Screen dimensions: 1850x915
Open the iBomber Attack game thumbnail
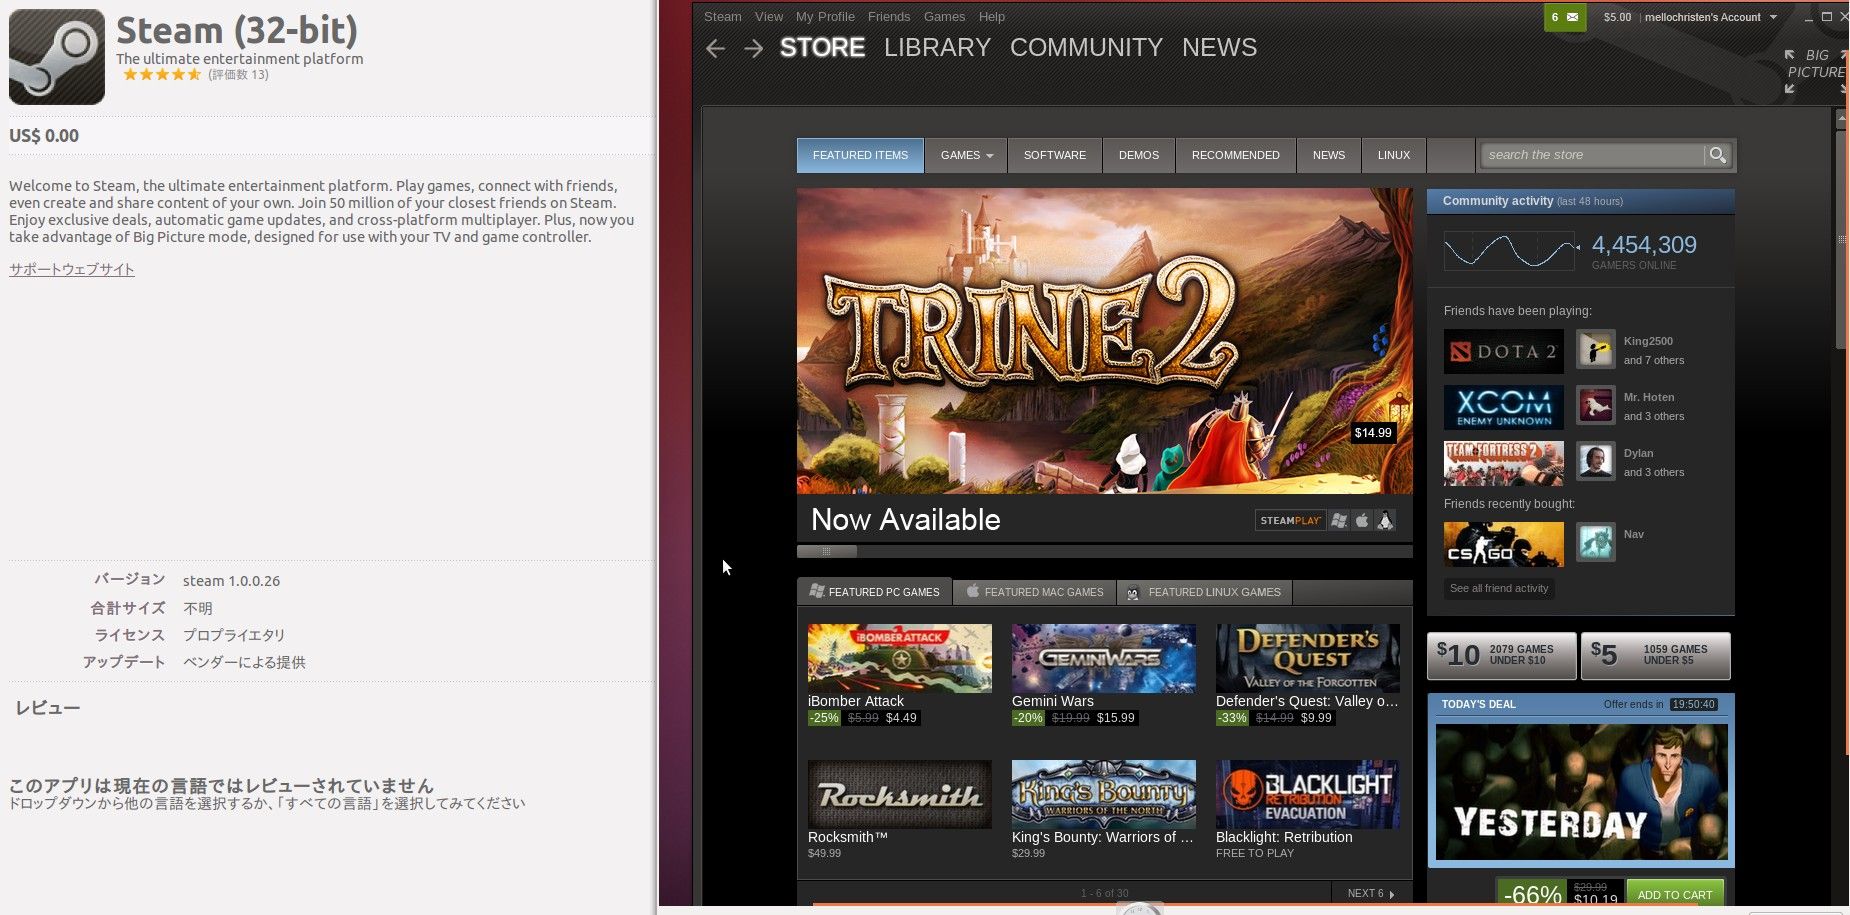pos(900,658)
